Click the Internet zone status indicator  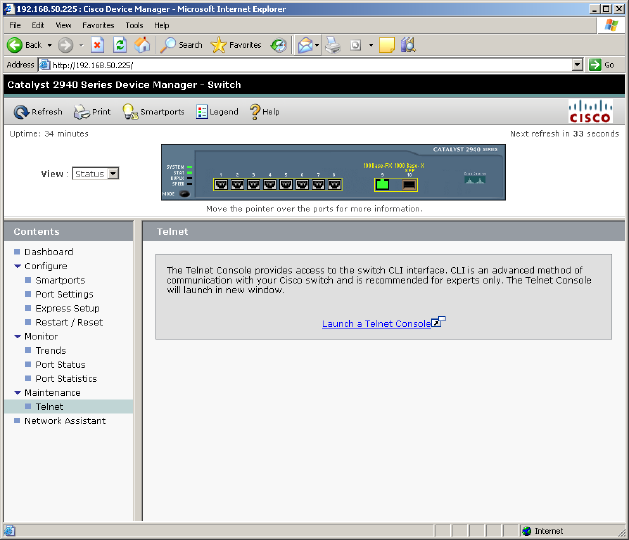point(543,531)
